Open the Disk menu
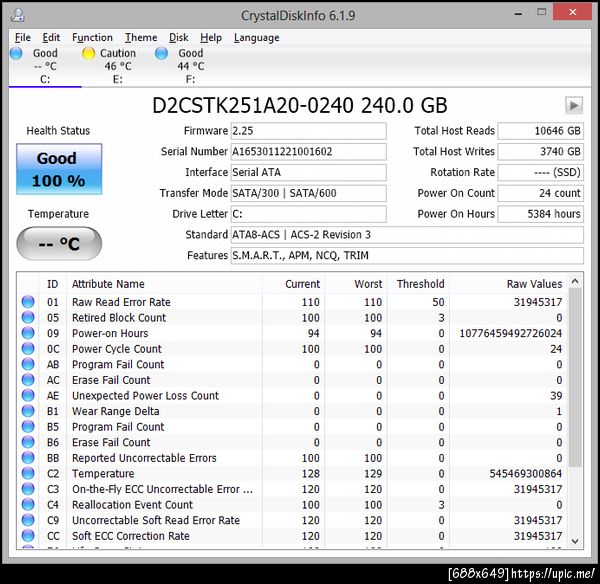The height and width of the screenshot is (584, 600). coord(178,38)
